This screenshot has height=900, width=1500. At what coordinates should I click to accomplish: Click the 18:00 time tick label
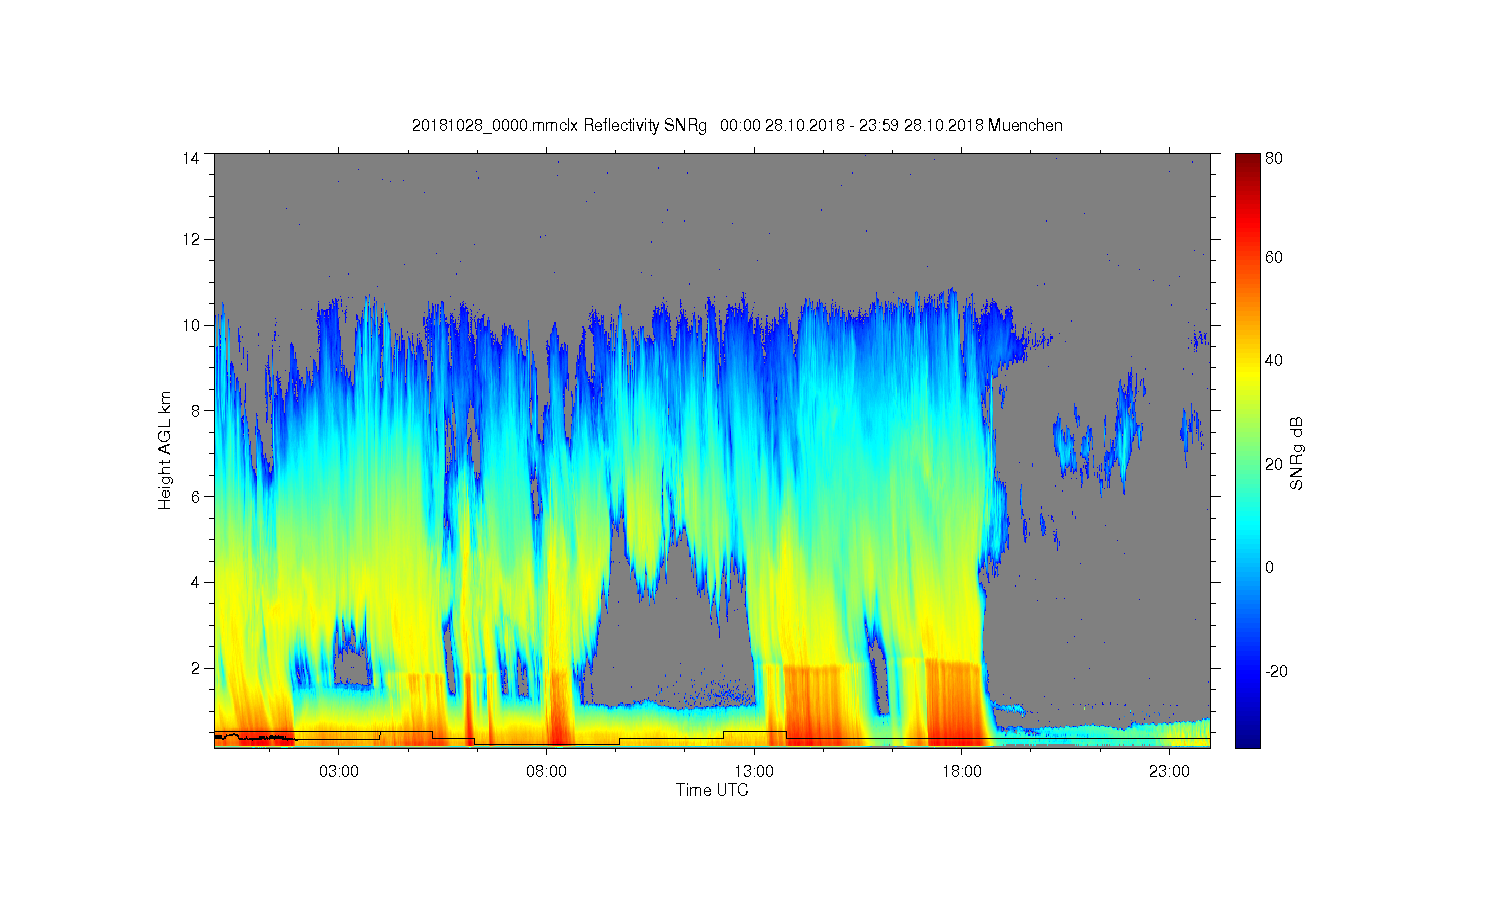click(x=962, y=772)
